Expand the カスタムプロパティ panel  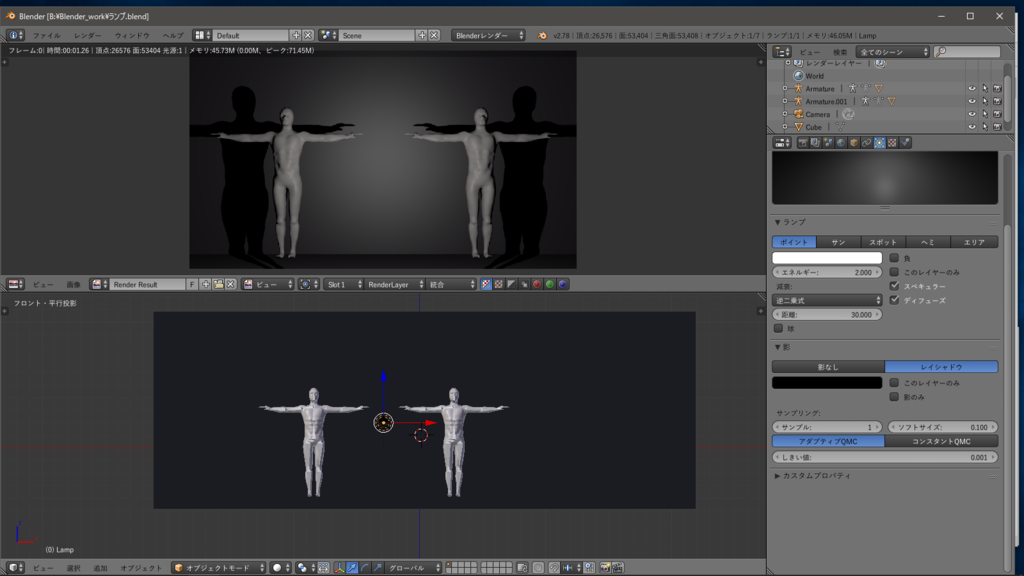pos(812,475)
